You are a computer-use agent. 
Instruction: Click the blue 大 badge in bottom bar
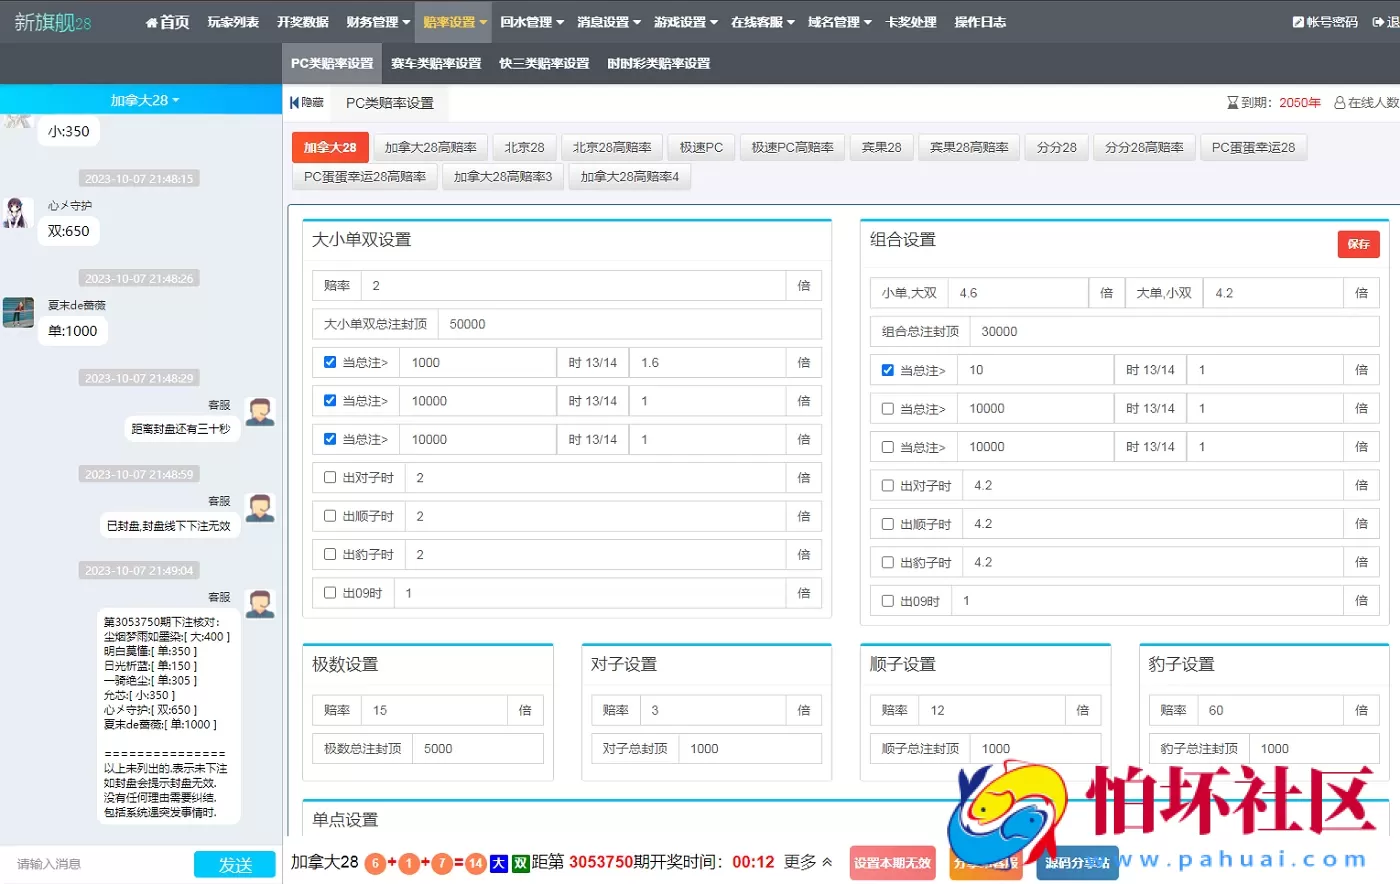pyautogui.click(x=497, y=862)
